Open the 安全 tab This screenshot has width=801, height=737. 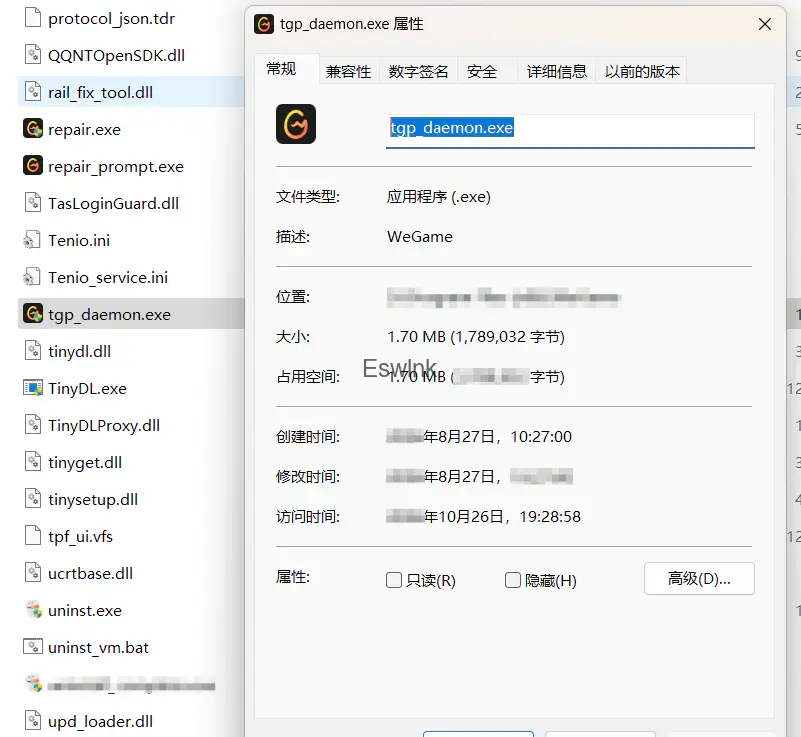482,71
